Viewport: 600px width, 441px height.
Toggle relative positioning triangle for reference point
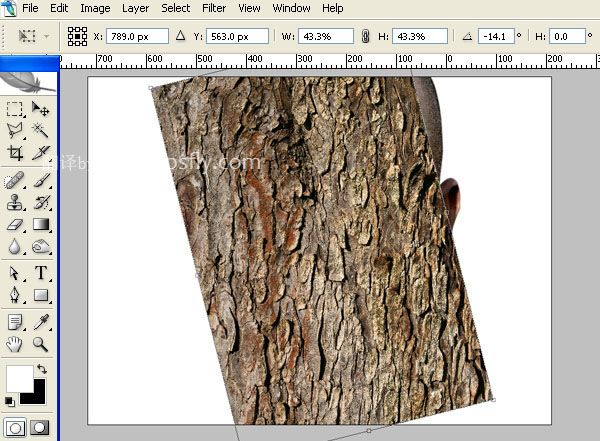[181, 36]
